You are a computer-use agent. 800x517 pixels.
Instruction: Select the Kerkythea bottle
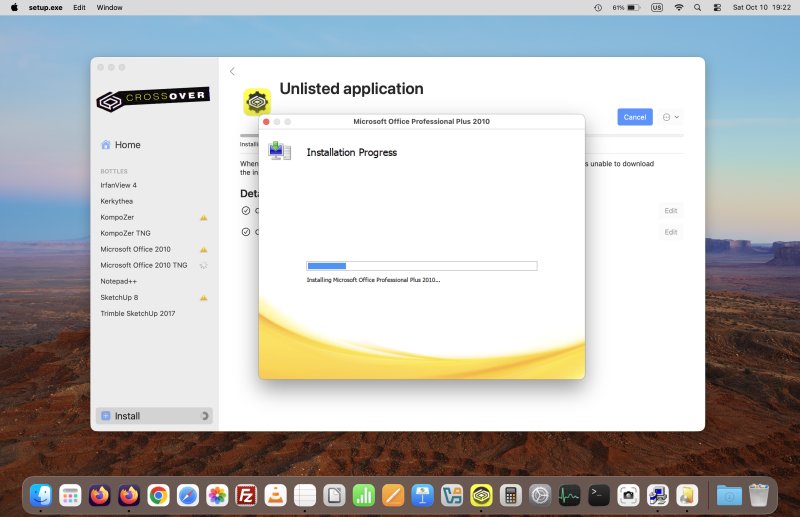coord(116,201)
